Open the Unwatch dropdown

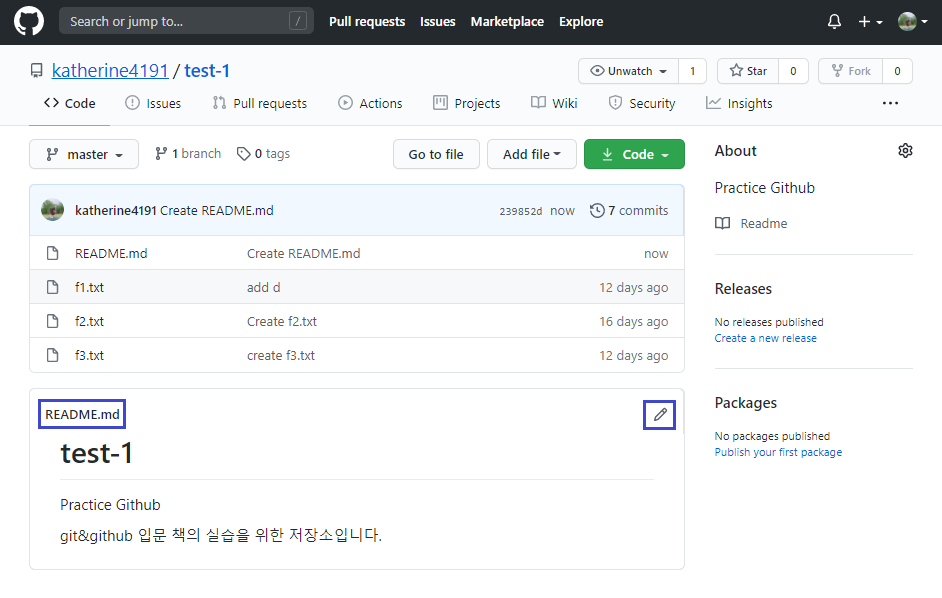pos(628,71)
